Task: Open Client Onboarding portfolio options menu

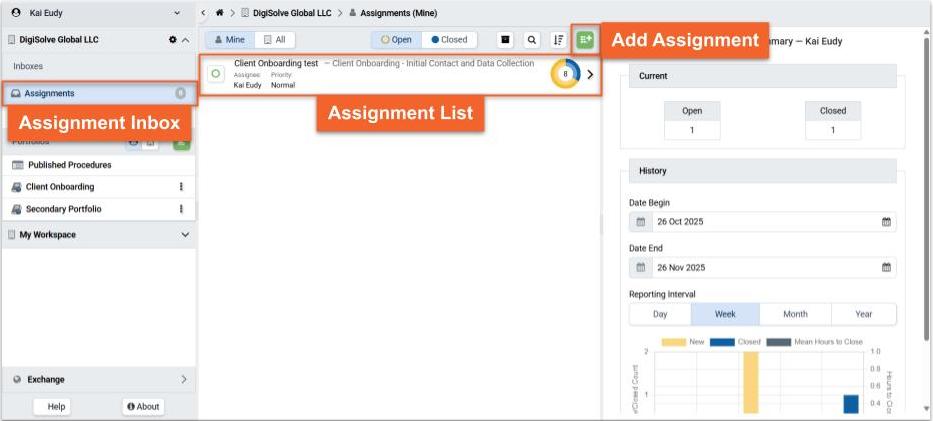Action: coord(181,187)
